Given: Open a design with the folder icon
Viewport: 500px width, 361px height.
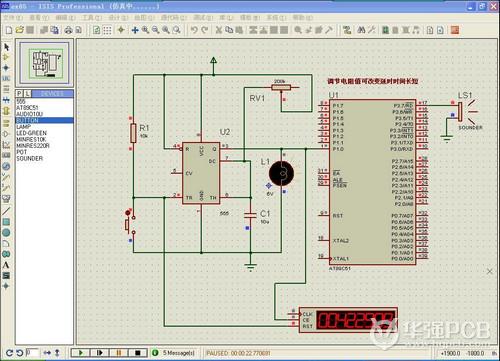Looking at the screenshot, I should [x=20, y=30].
